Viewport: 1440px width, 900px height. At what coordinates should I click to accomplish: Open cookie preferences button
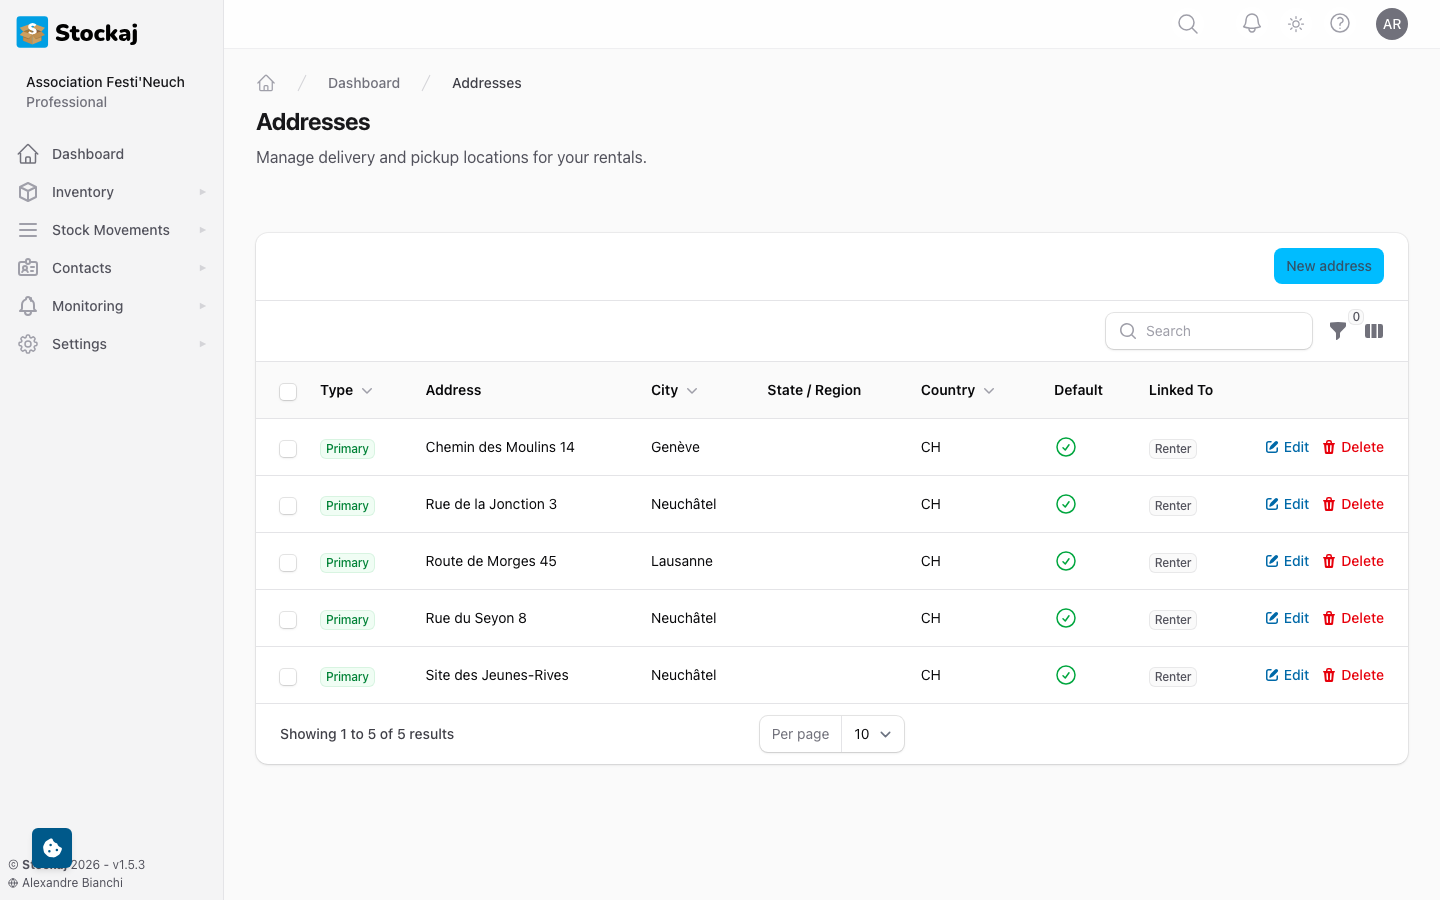(52, 848)
